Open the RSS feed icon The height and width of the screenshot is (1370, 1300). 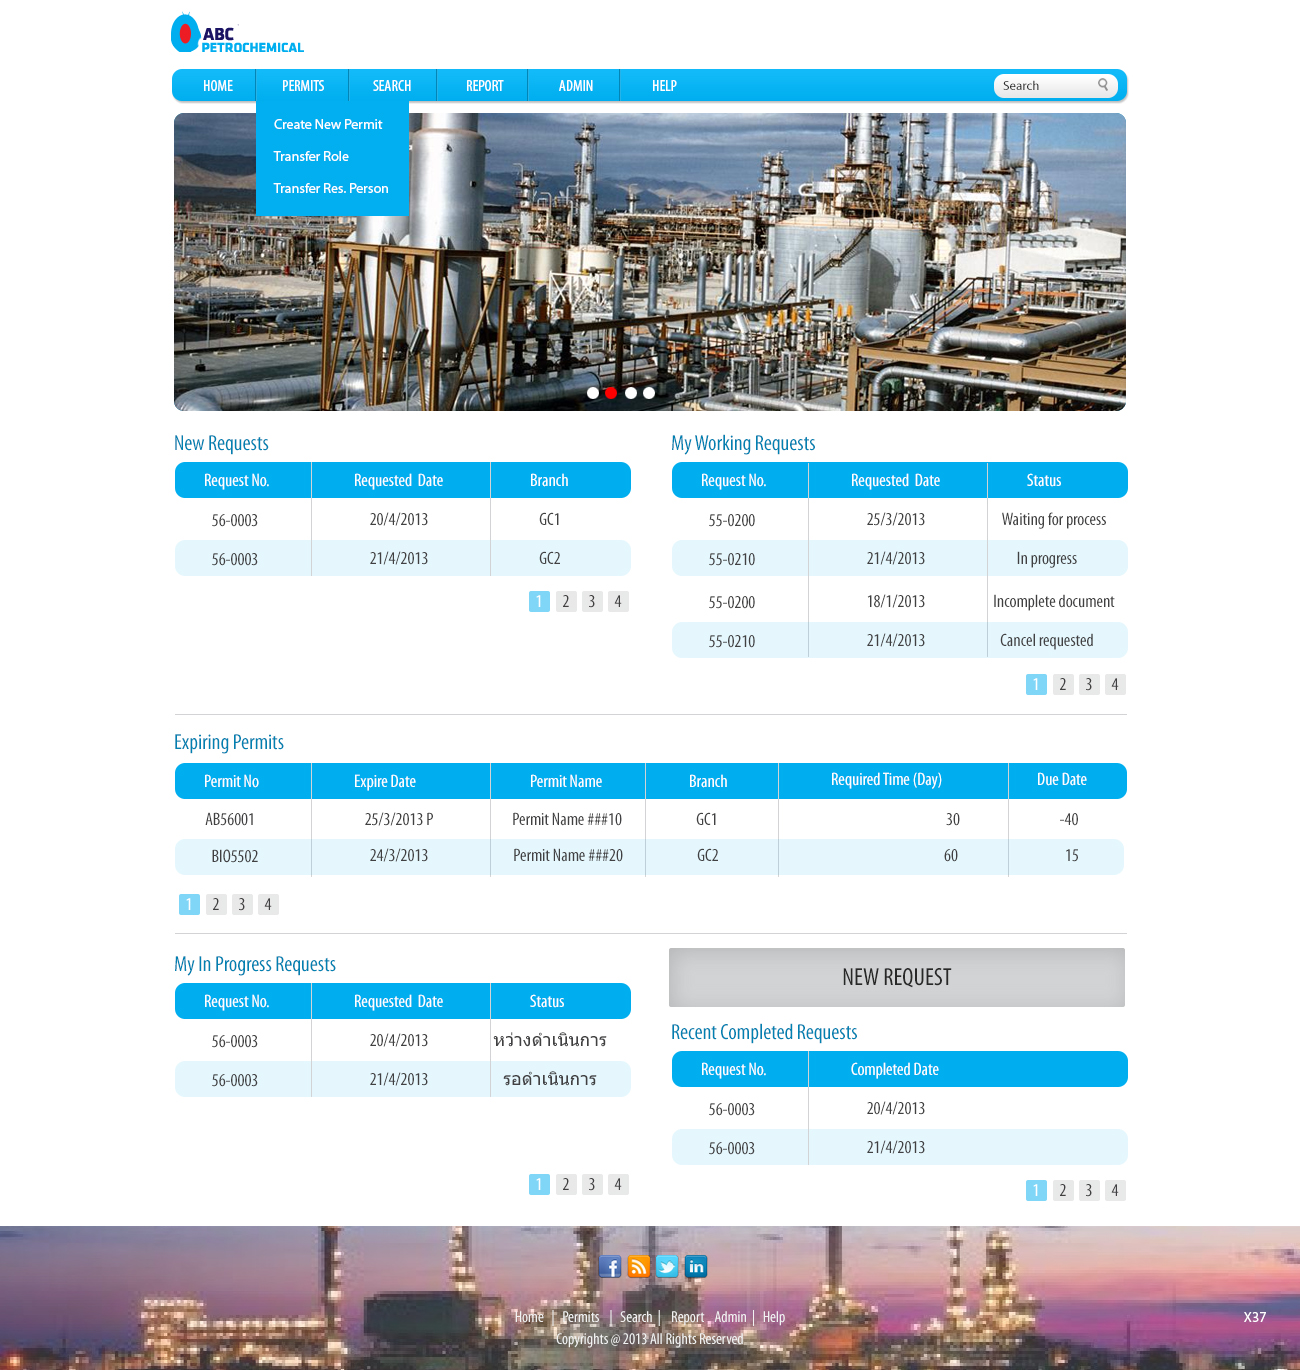[638, 1266]
